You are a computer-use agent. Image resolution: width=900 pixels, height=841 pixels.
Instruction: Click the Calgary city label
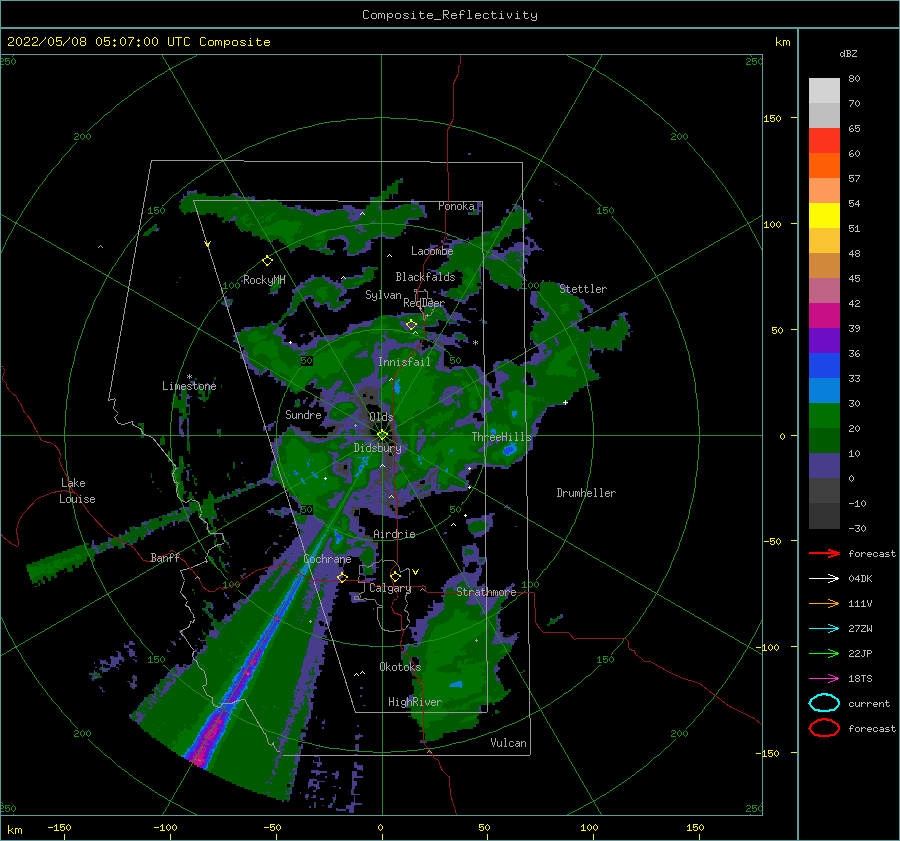click(x=390, y=588)
